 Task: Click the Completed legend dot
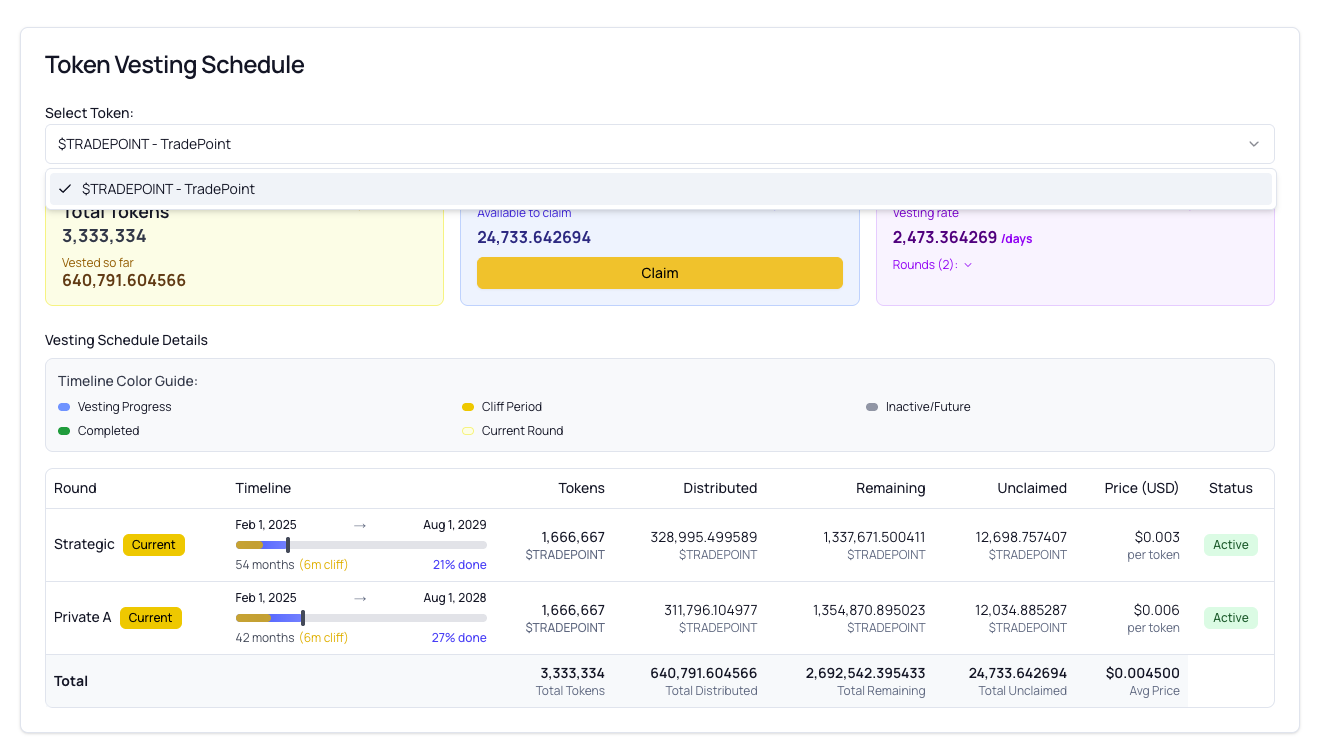click(65, 431)
